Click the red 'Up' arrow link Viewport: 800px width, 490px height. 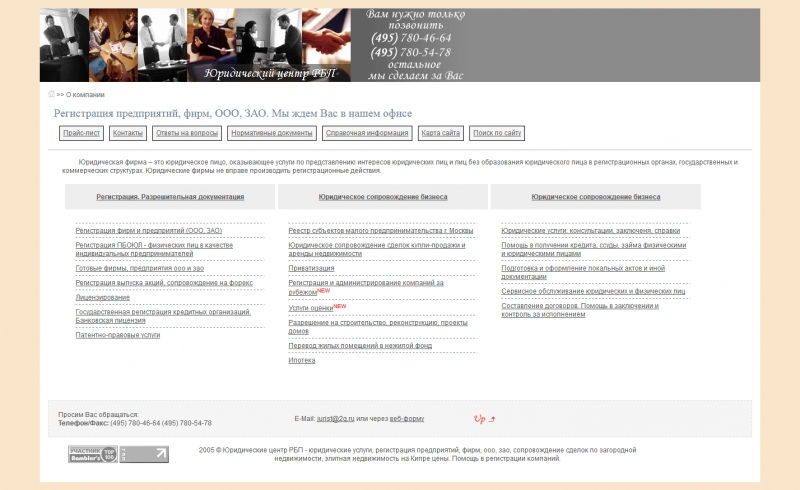point(484,419)
